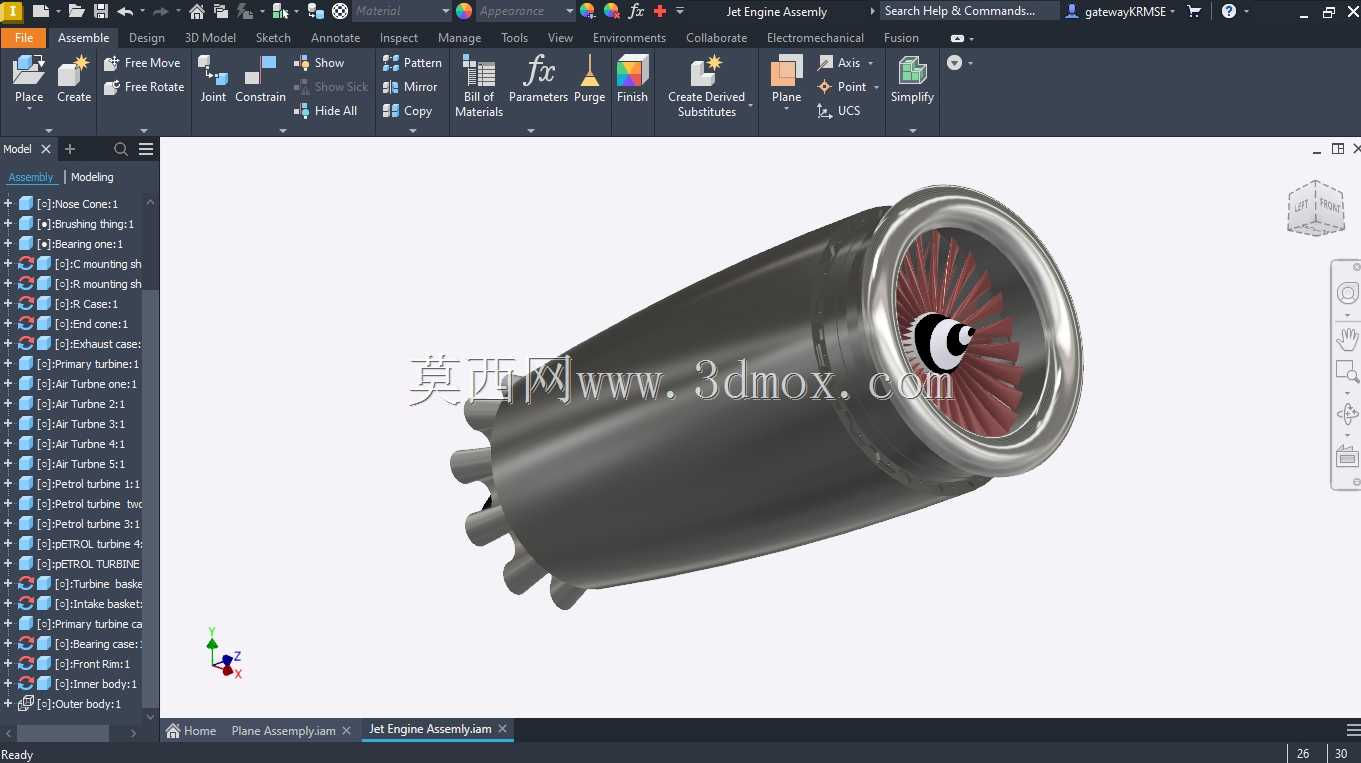Viewport: 1361px width, 763px height.
Task: Expand the Outer body:1 node
Action: pyautogui.click(x=8, y=703)
